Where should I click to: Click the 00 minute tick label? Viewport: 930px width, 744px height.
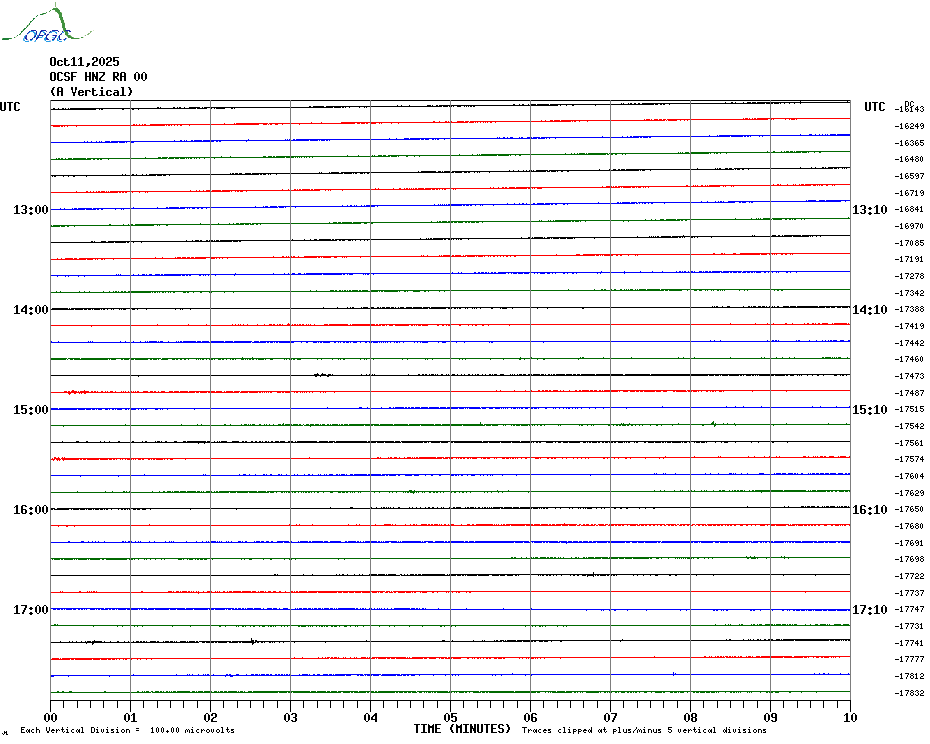pos(51,717)
